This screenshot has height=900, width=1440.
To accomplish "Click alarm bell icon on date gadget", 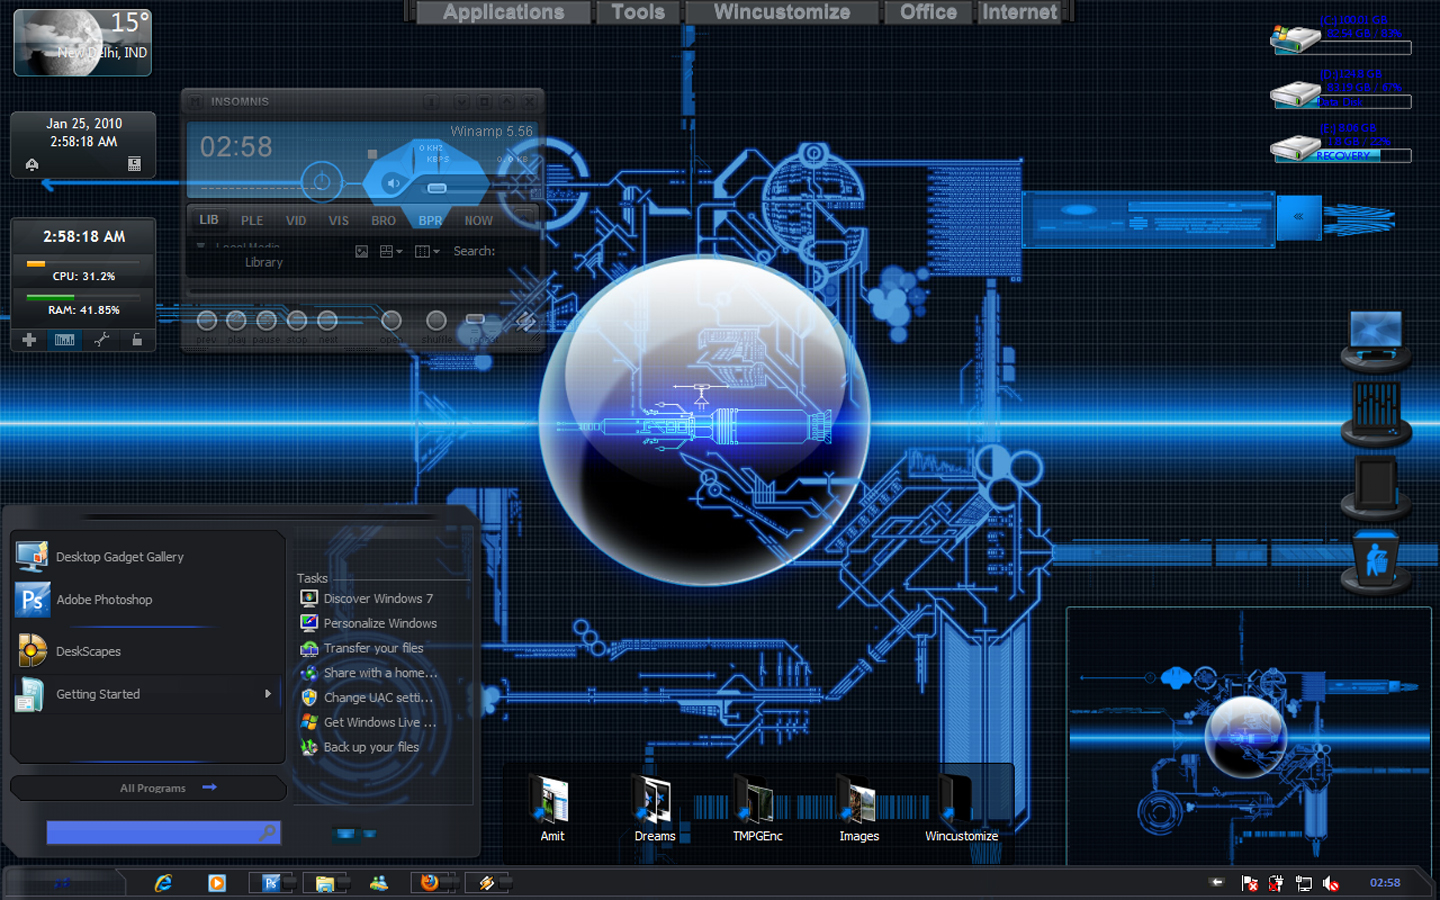I will click(x=32, y=164).
